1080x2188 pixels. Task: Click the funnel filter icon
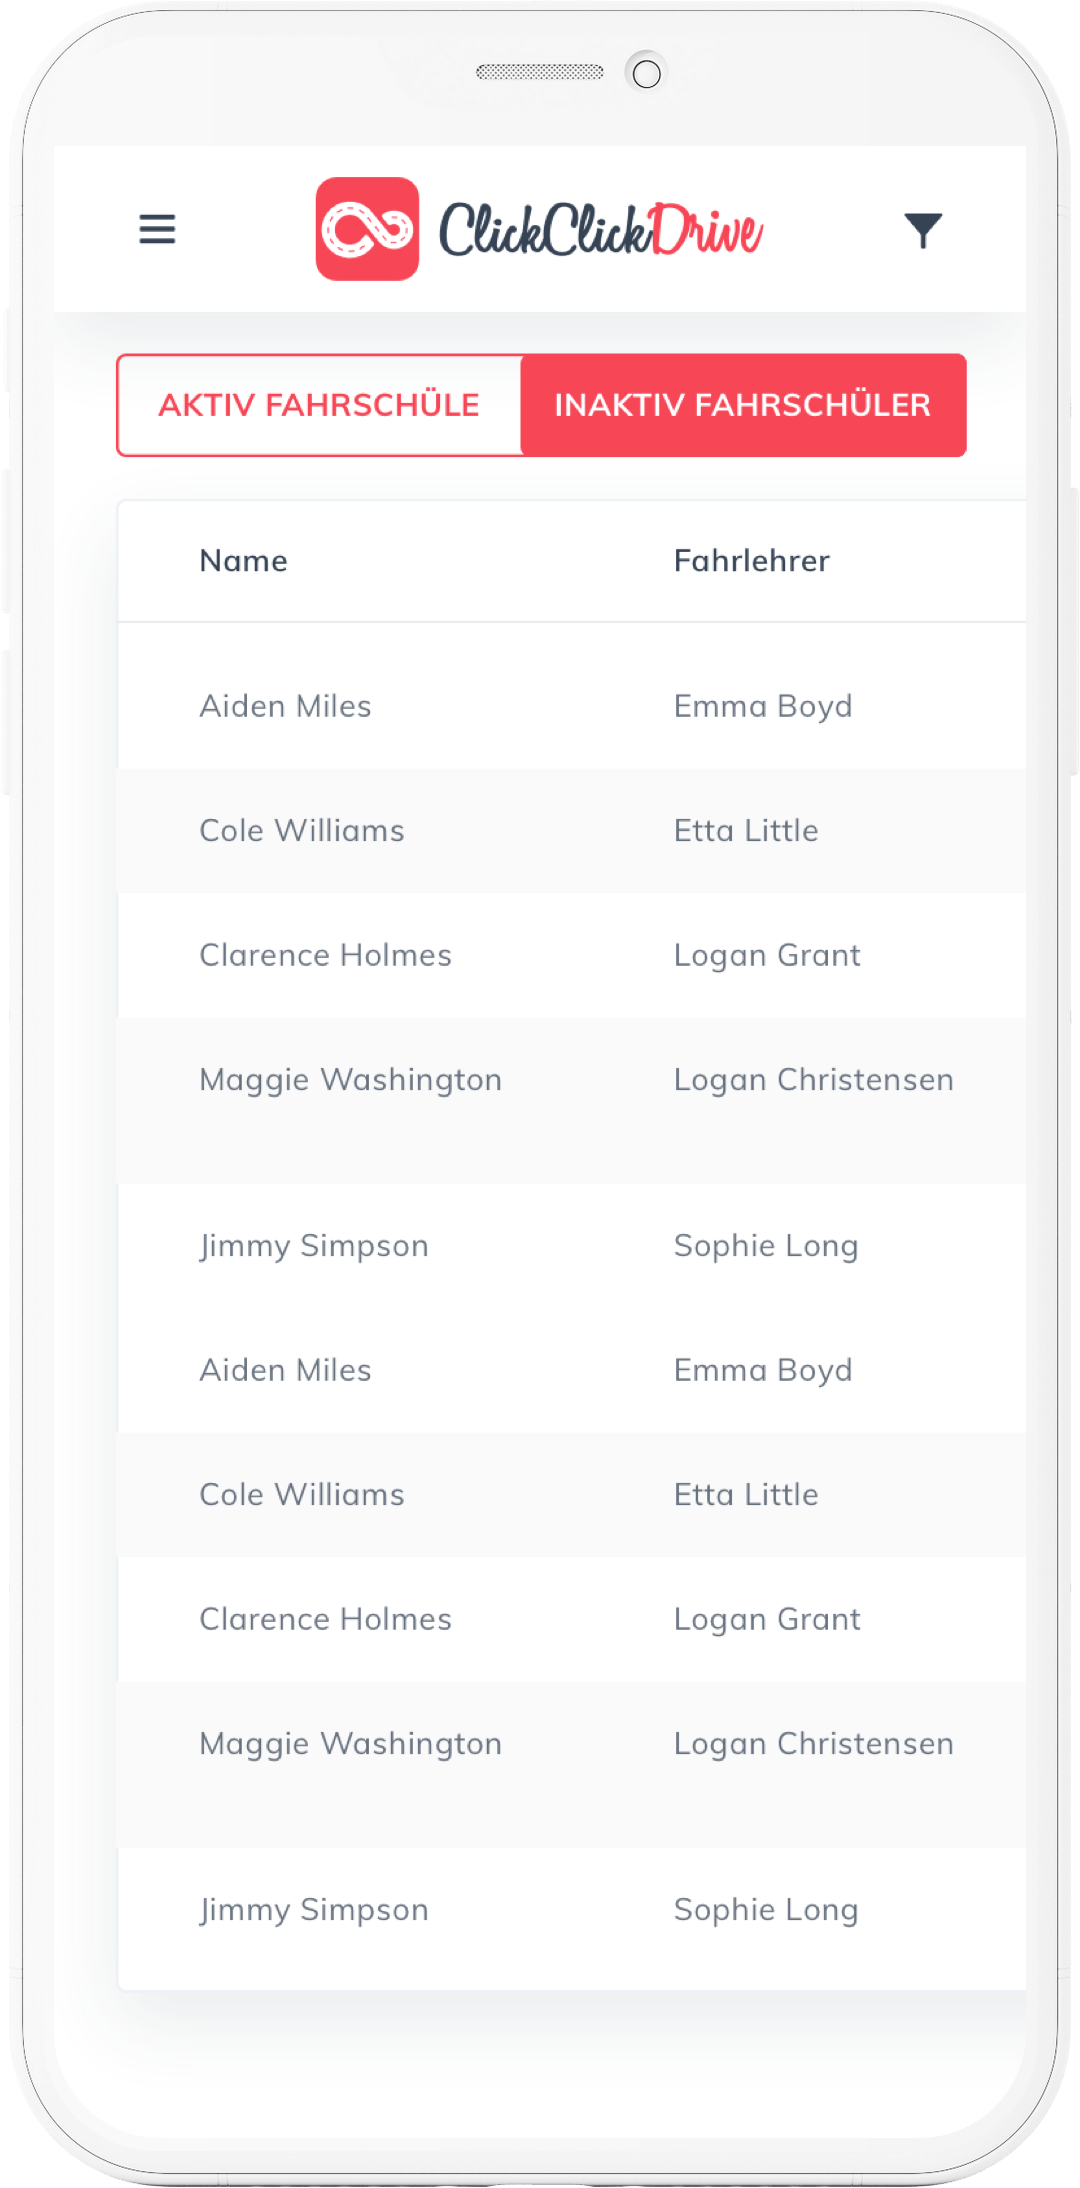[x=922, y=230]
